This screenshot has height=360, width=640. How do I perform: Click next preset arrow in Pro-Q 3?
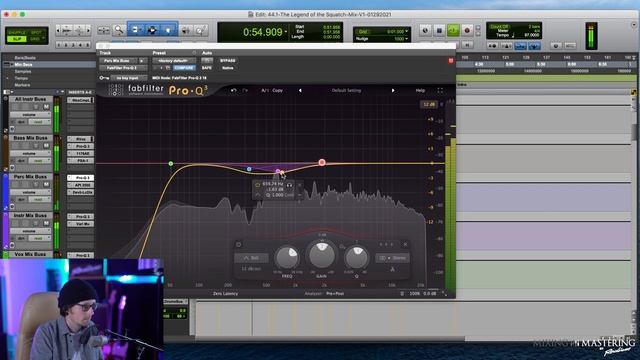(393, 90)
